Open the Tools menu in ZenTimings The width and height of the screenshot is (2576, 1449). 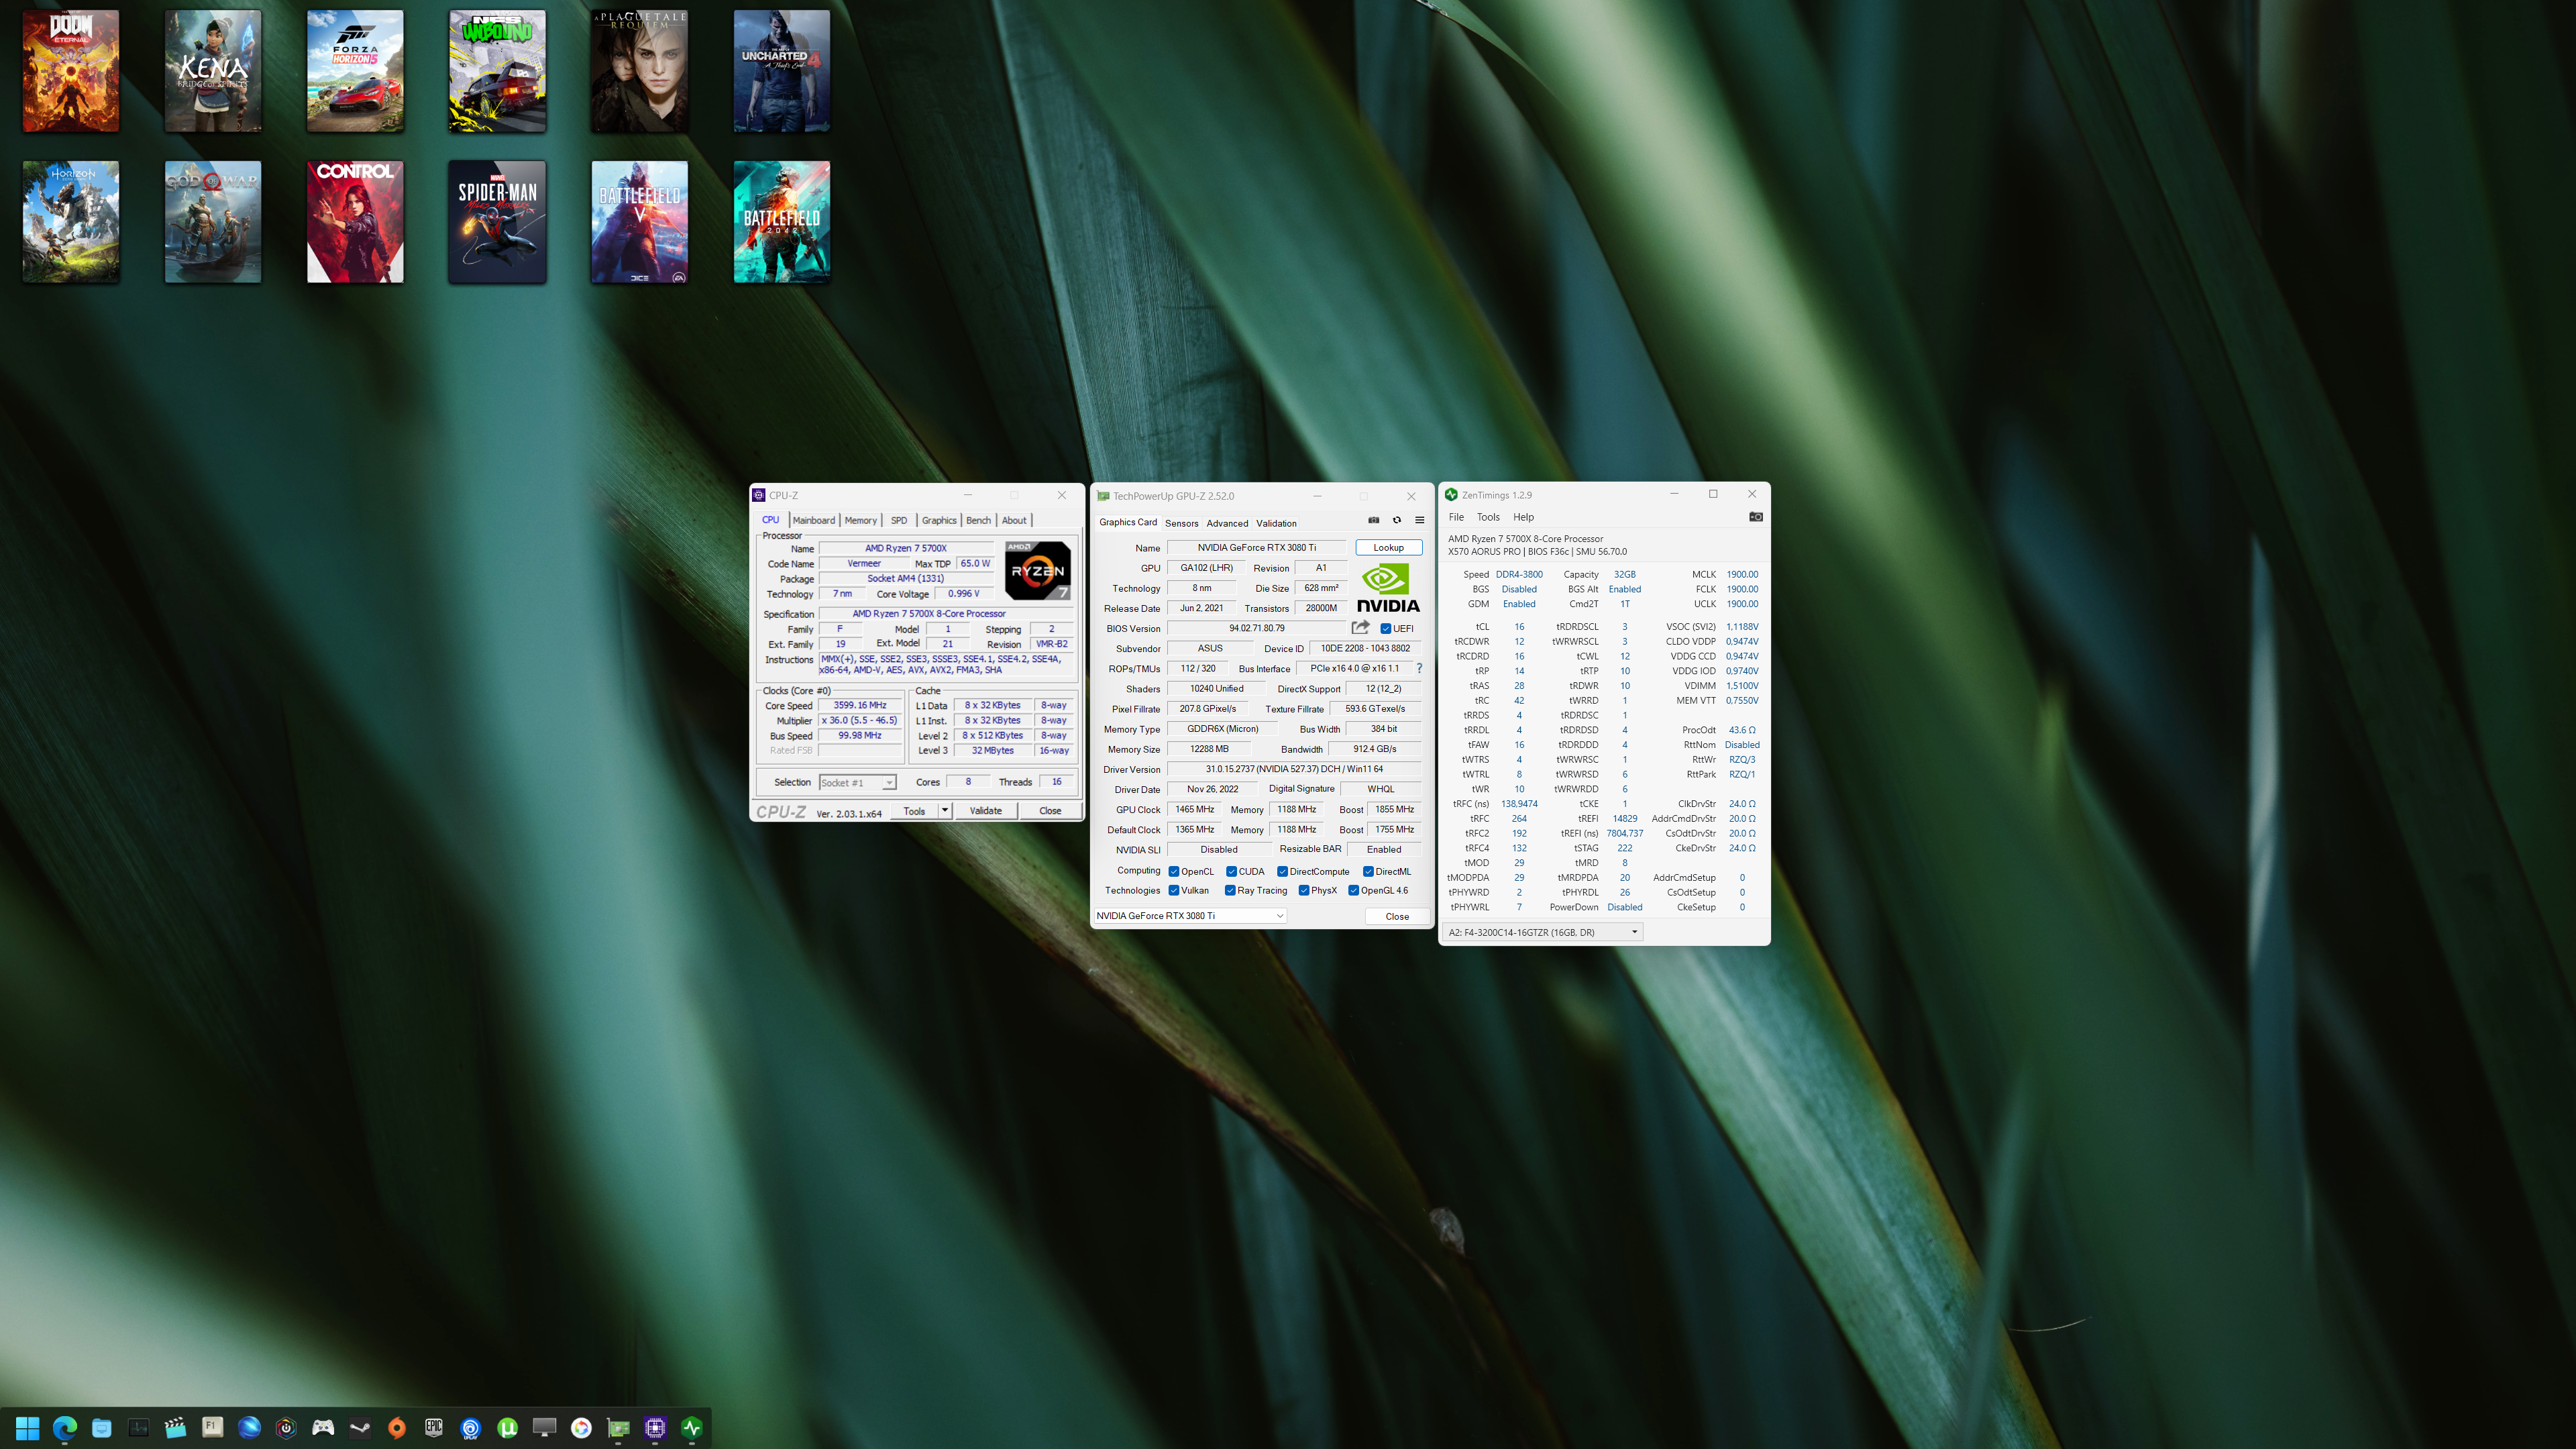point(1488,517)
